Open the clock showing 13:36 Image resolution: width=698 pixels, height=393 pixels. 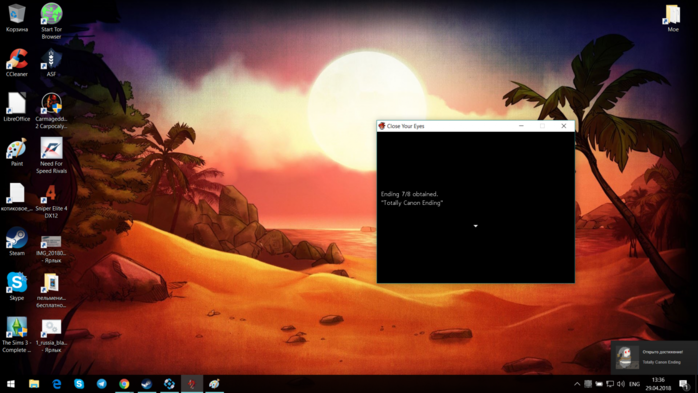tap(658, 384)
